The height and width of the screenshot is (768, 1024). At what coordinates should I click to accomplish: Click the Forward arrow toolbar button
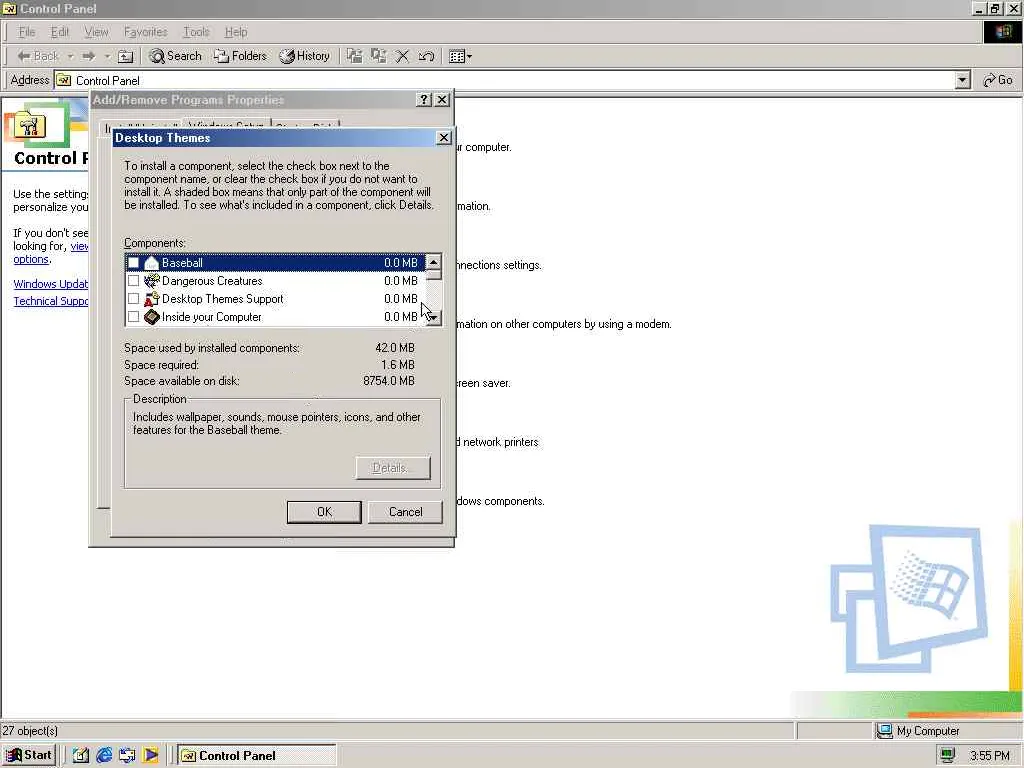[x=89, y=56]
